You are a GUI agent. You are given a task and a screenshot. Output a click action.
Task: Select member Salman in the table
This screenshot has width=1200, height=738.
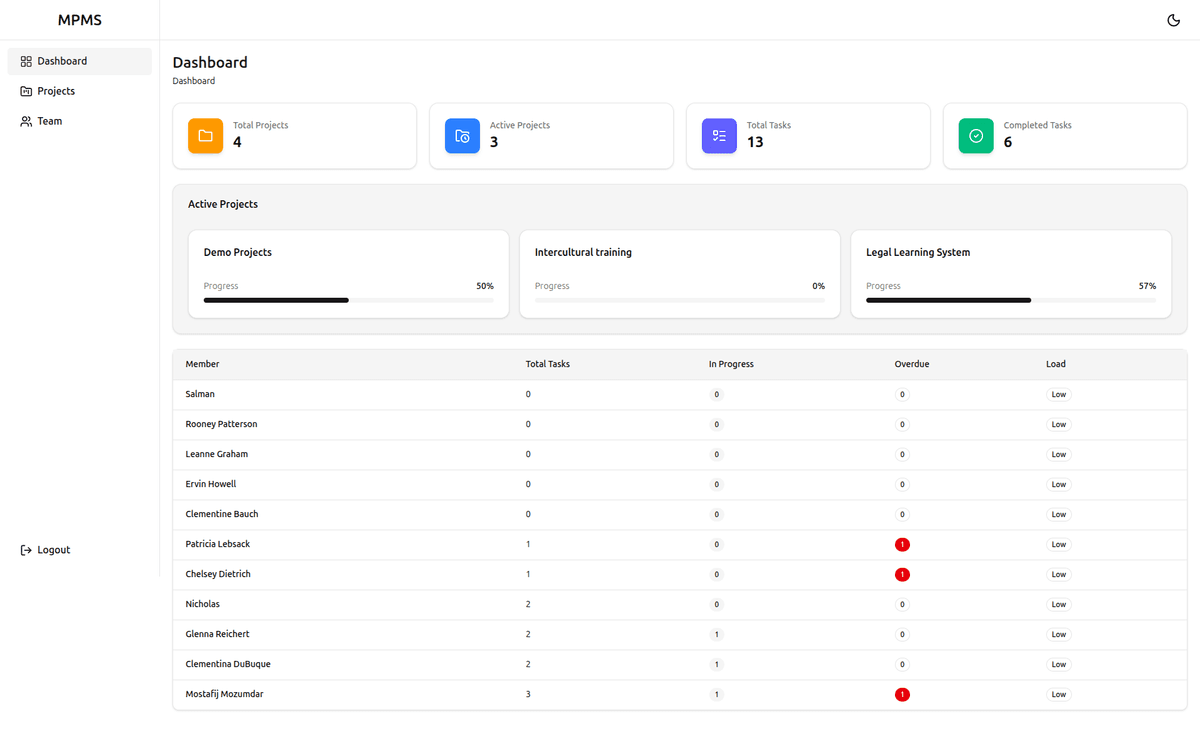pyautogui.click(x=200, y=394)
